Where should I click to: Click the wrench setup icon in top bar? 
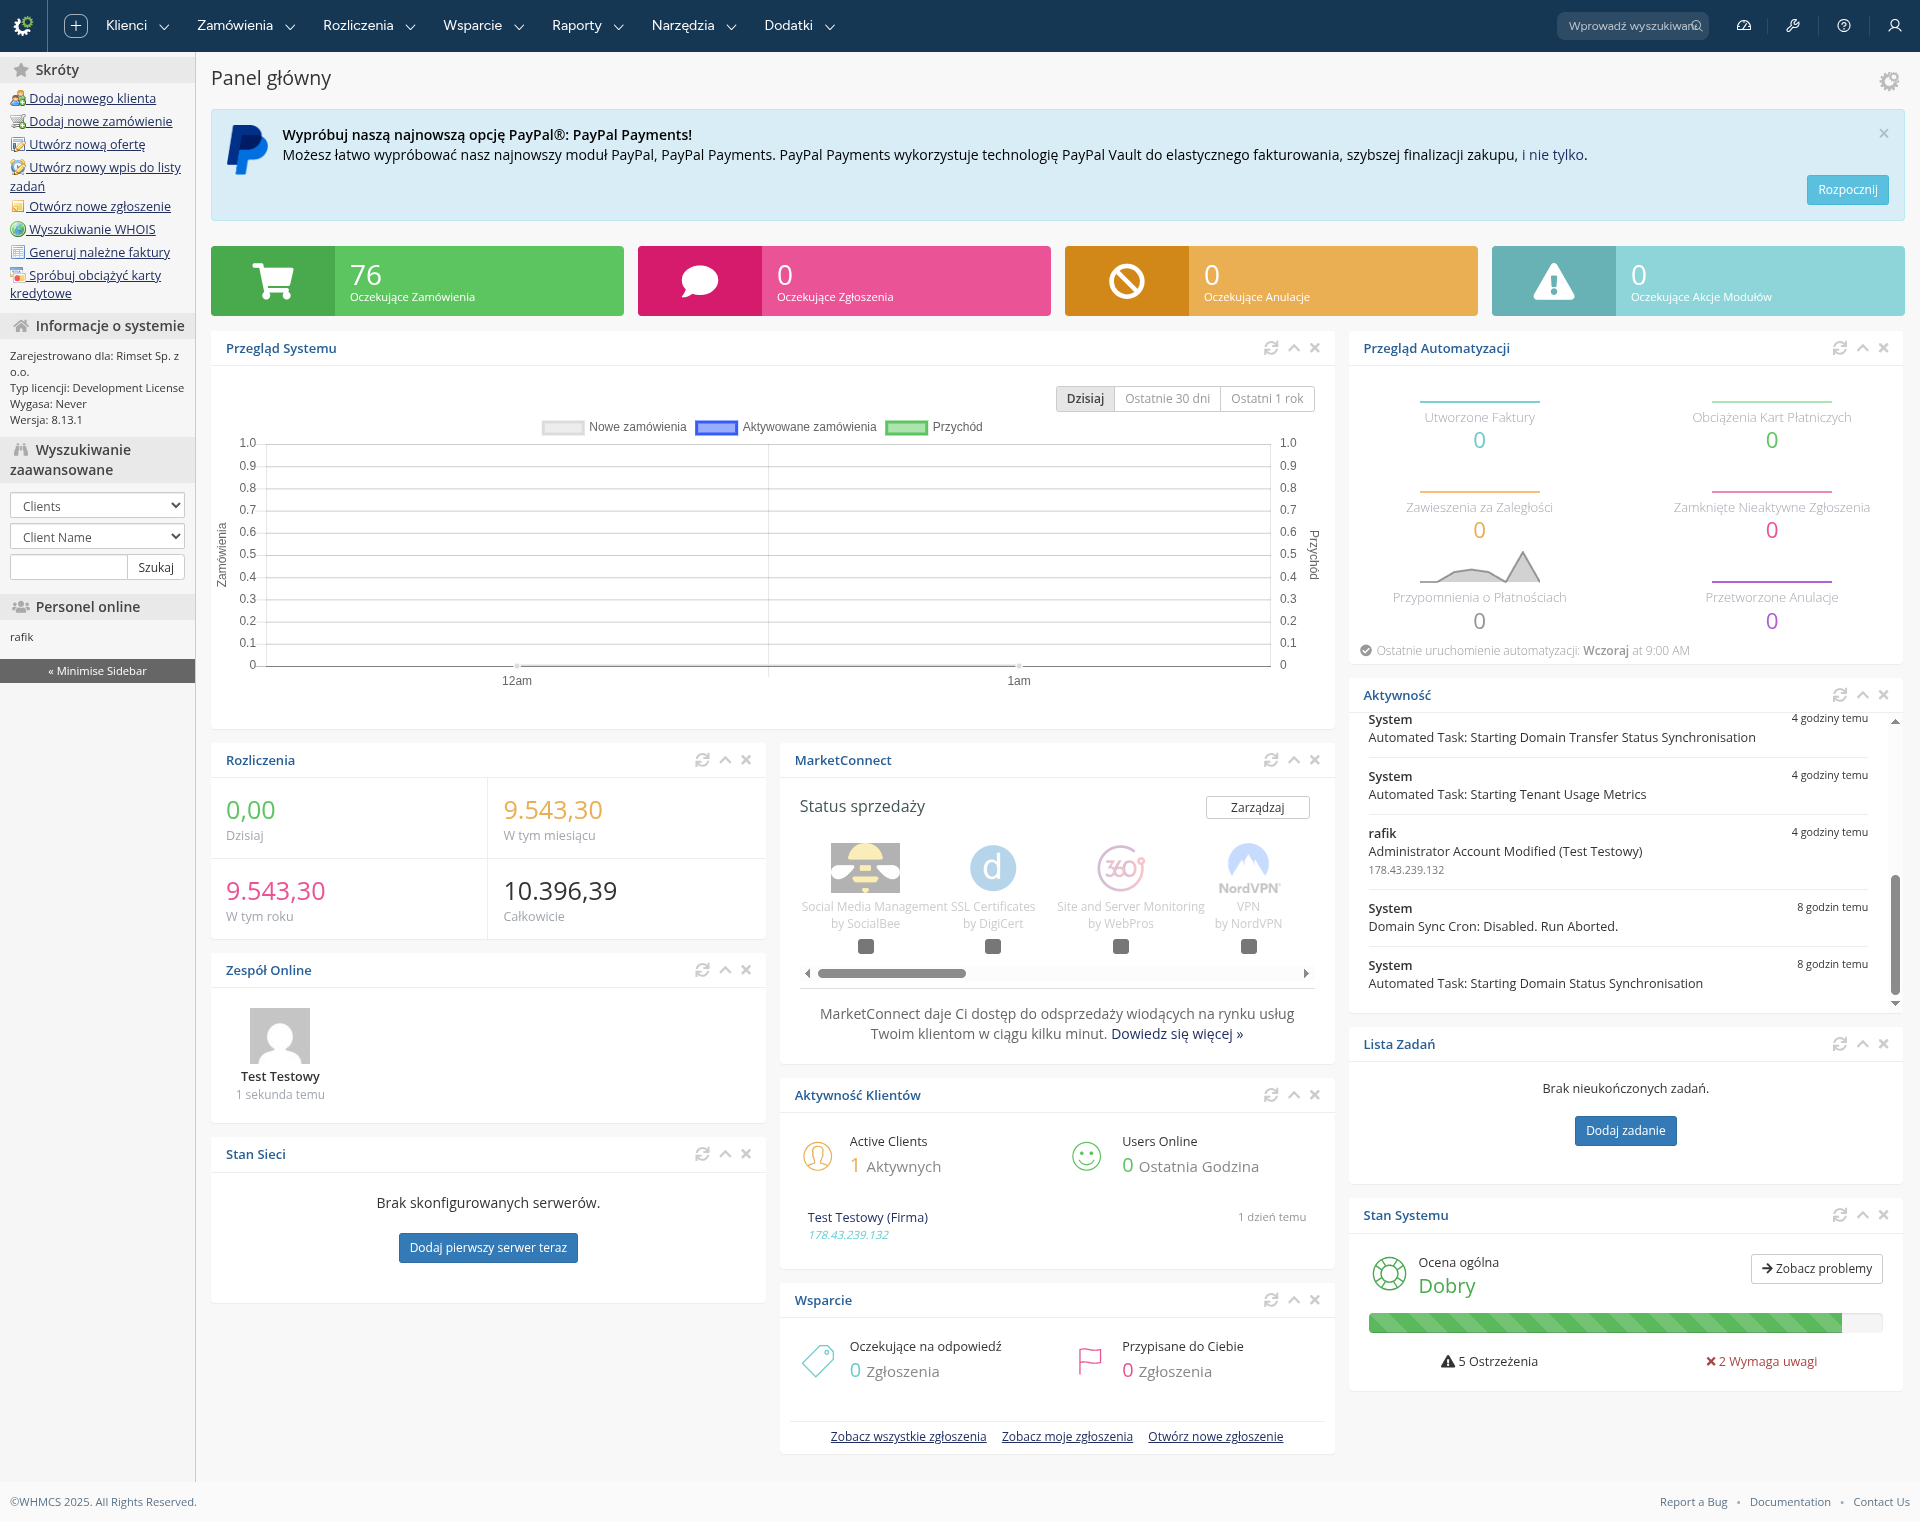coord(1793,26)
